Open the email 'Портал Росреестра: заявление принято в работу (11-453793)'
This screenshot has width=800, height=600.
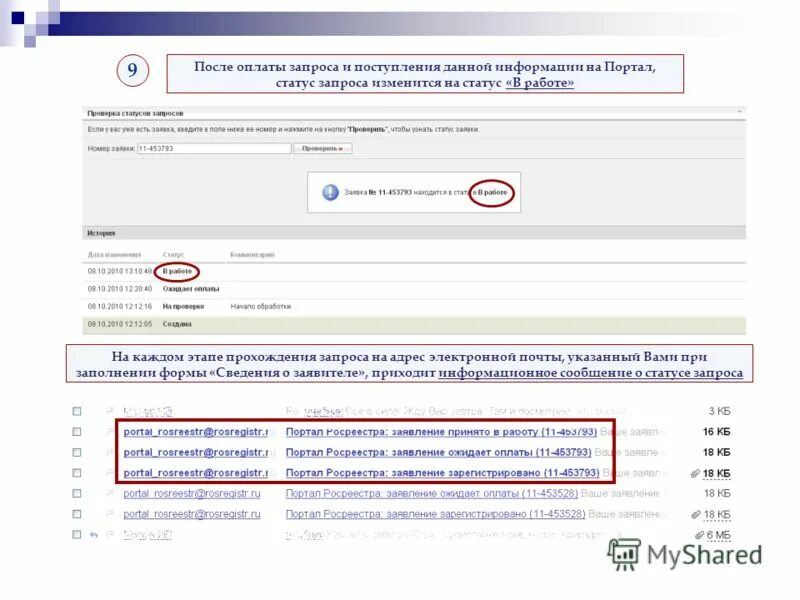(441, 432)
